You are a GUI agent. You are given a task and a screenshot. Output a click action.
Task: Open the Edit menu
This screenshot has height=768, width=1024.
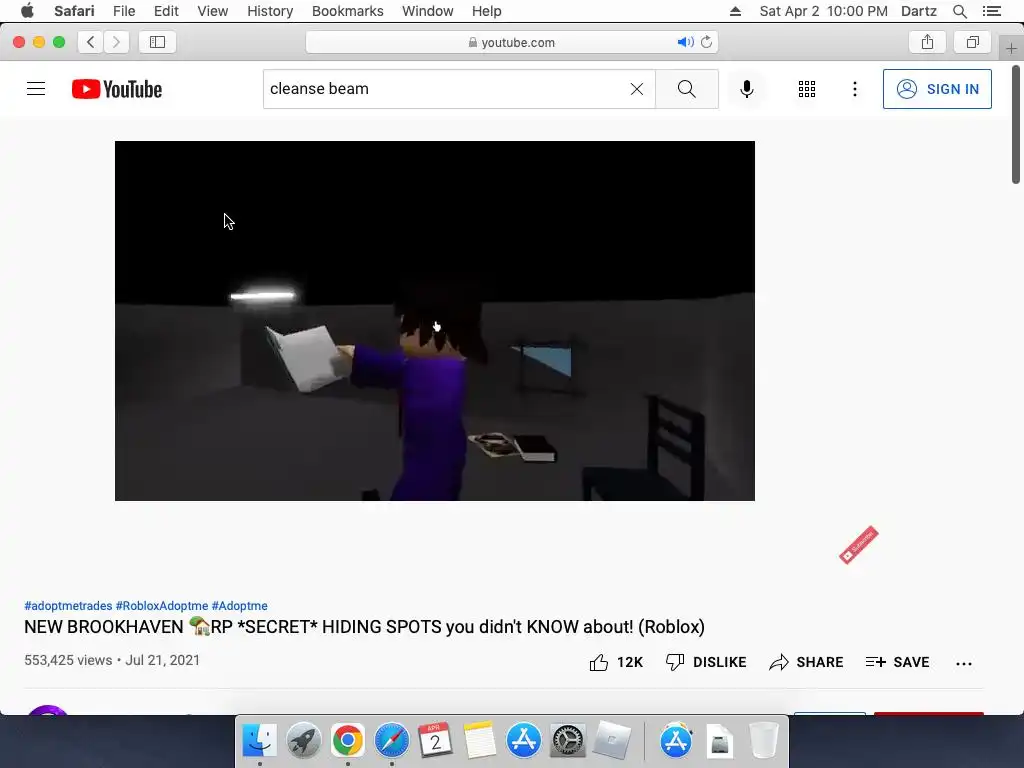pos(166,11)
